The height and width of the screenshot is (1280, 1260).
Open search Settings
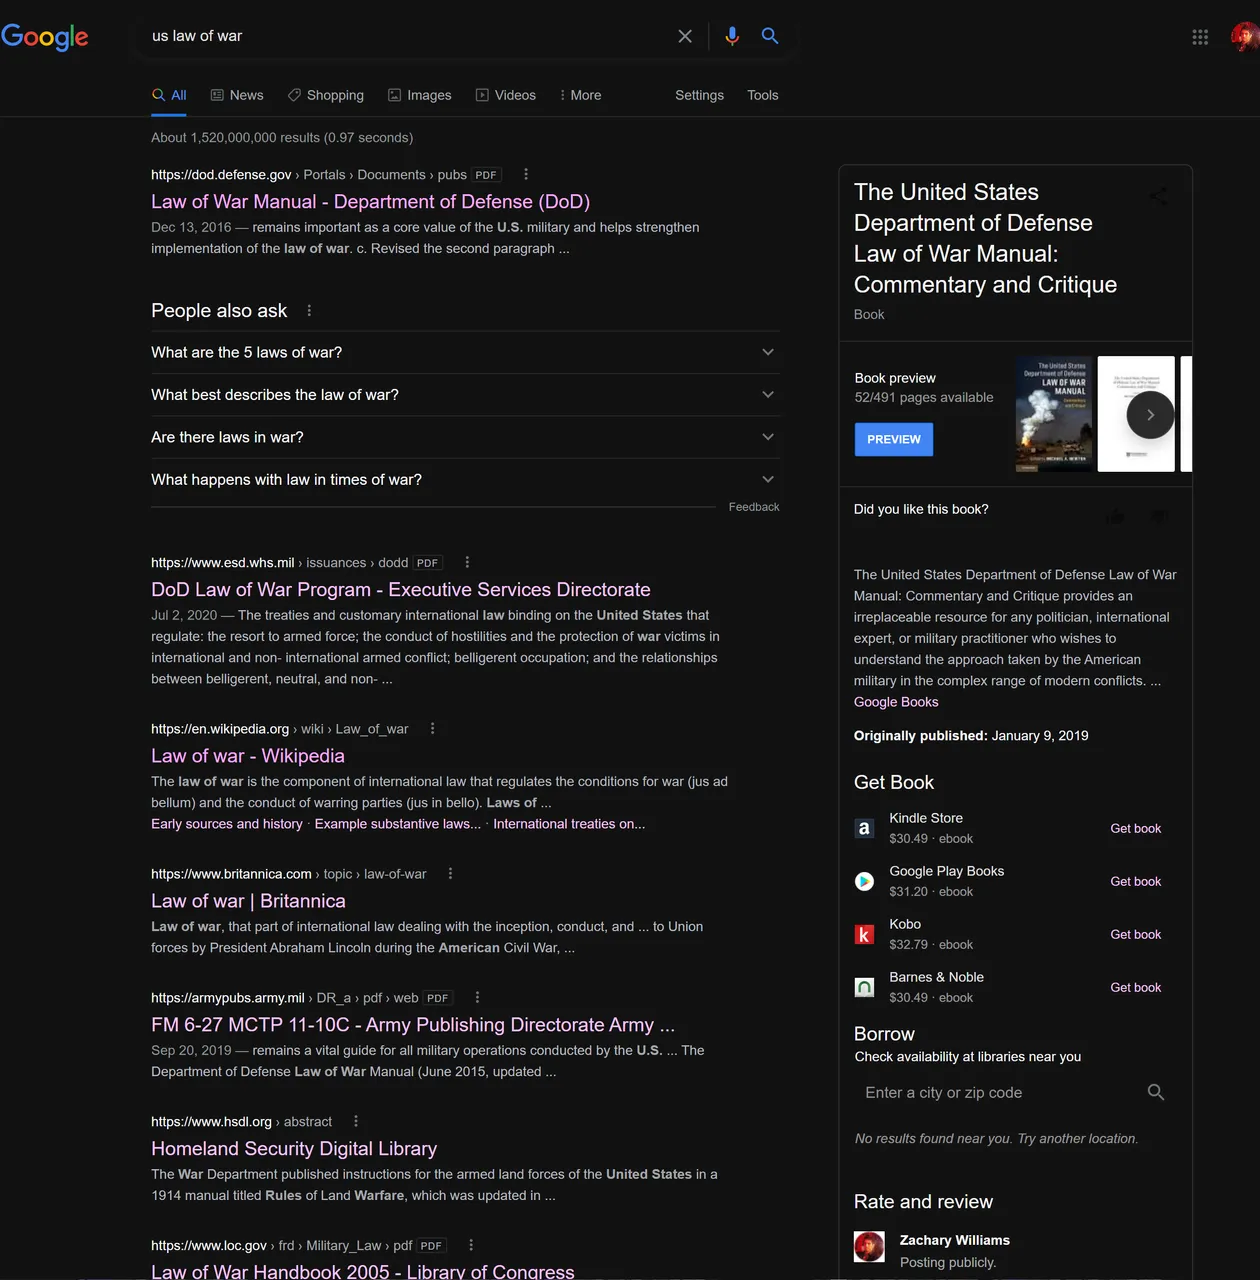(699, 95)
